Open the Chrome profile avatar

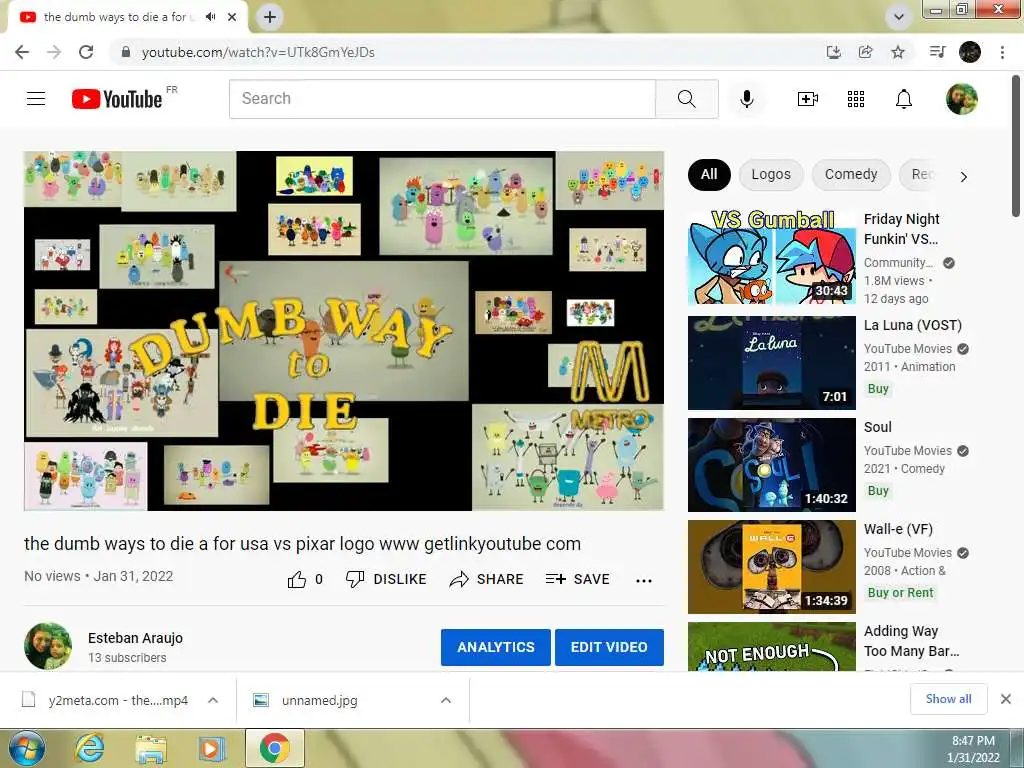[970, 52]
